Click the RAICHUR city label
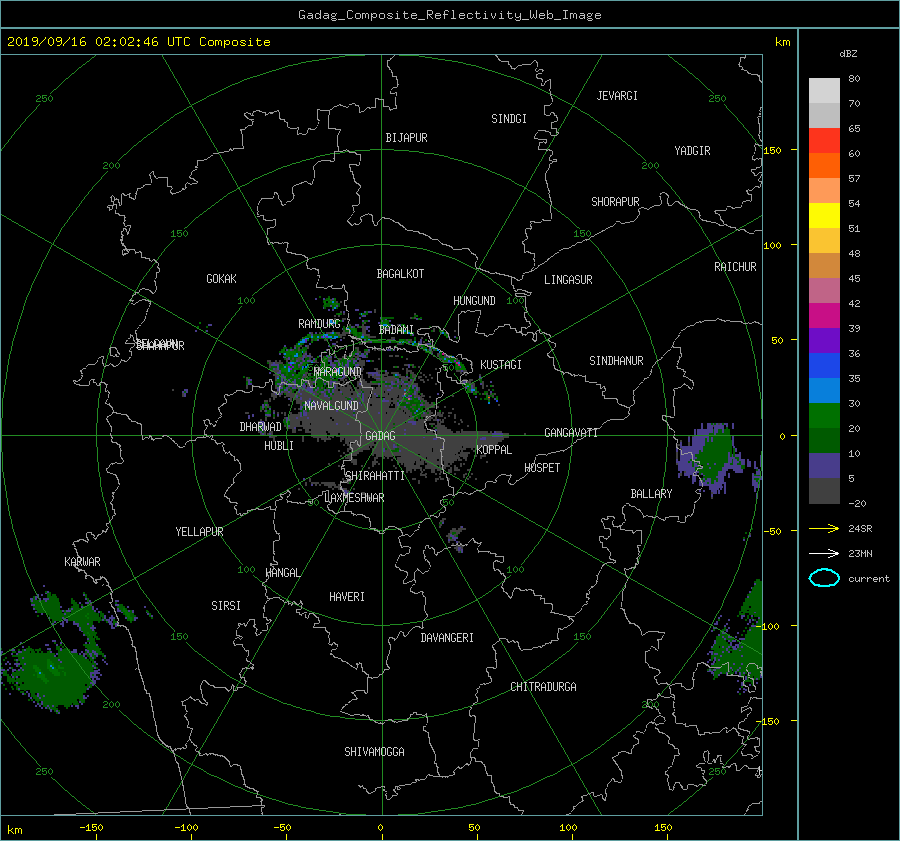Image resolution: width=900 pixels, height=841 pixels. coord(735,267)
